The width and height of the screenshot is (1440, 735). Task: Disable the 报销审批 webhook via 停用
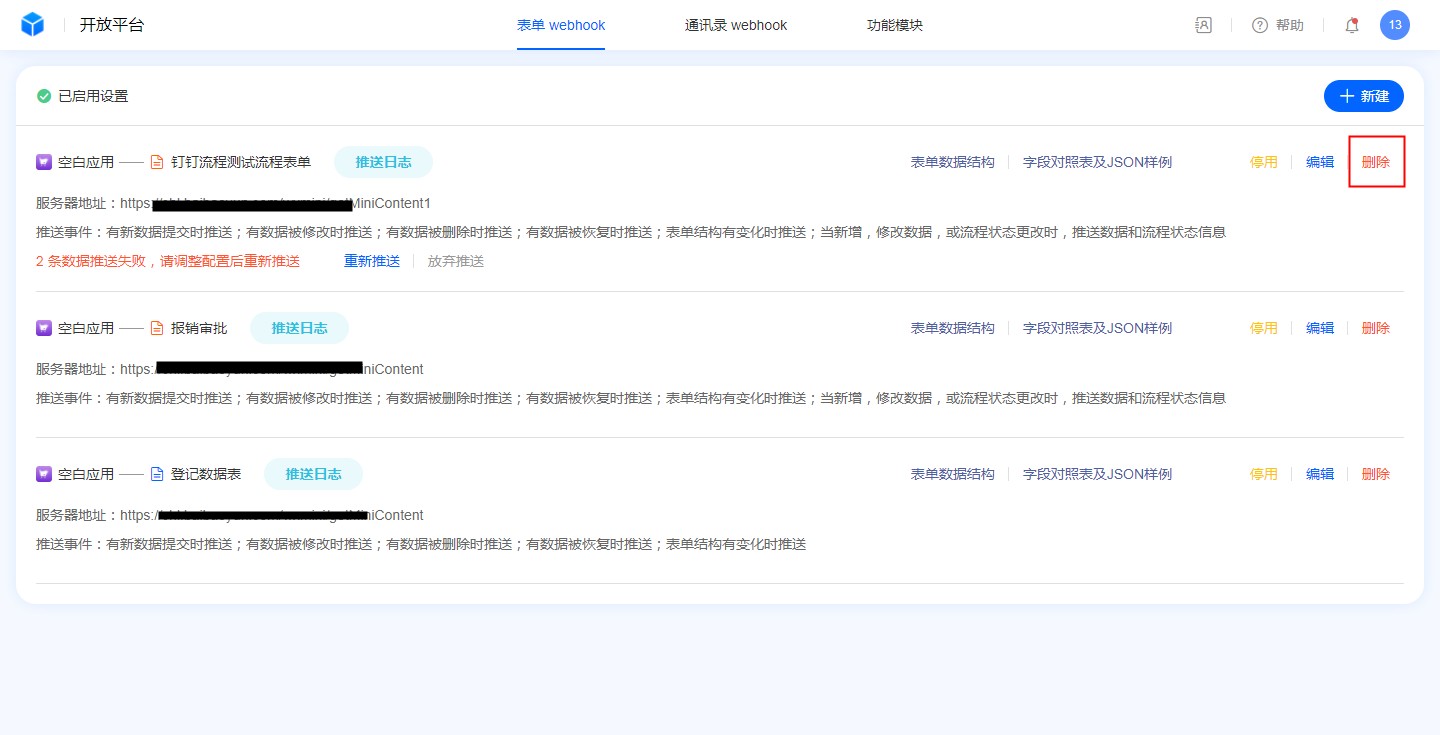pyautogui.click(x=1264, y=328)
